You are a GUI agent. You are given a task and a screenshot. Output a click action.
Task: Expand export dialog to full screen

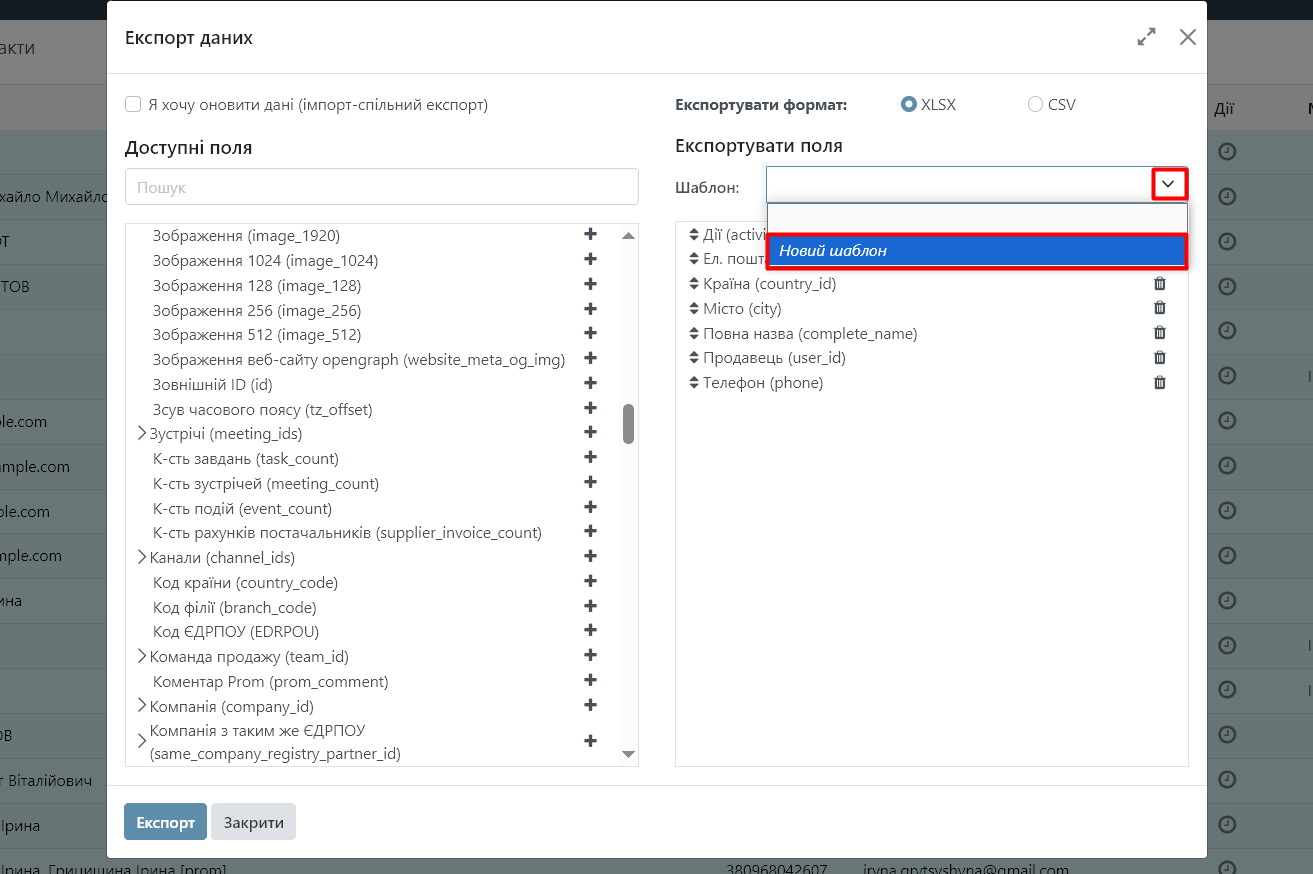[x=1146, y=37]
